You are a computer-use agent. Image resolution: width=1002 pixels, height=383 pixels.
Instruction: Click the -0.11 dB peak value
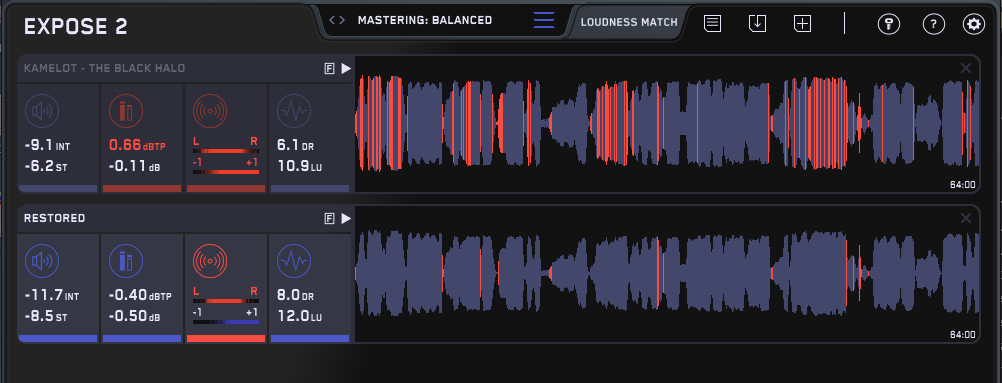[x=134, y=167]
